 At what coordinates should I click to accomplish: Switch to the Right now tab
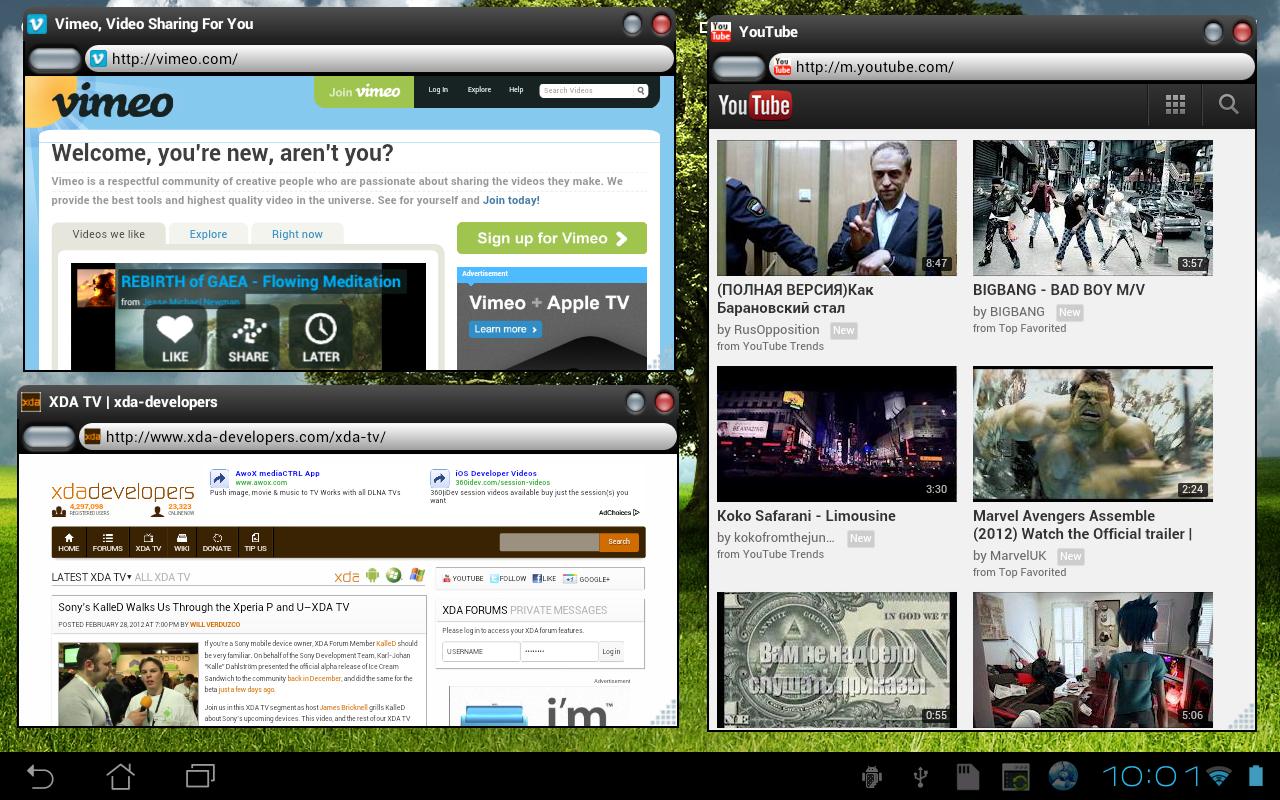tap(297, 234)
